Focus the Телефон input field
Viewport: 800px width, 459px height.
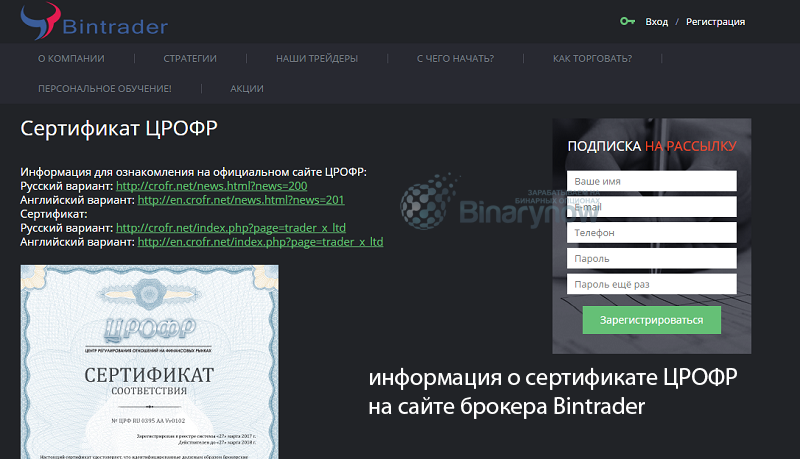tap(652, 233)
